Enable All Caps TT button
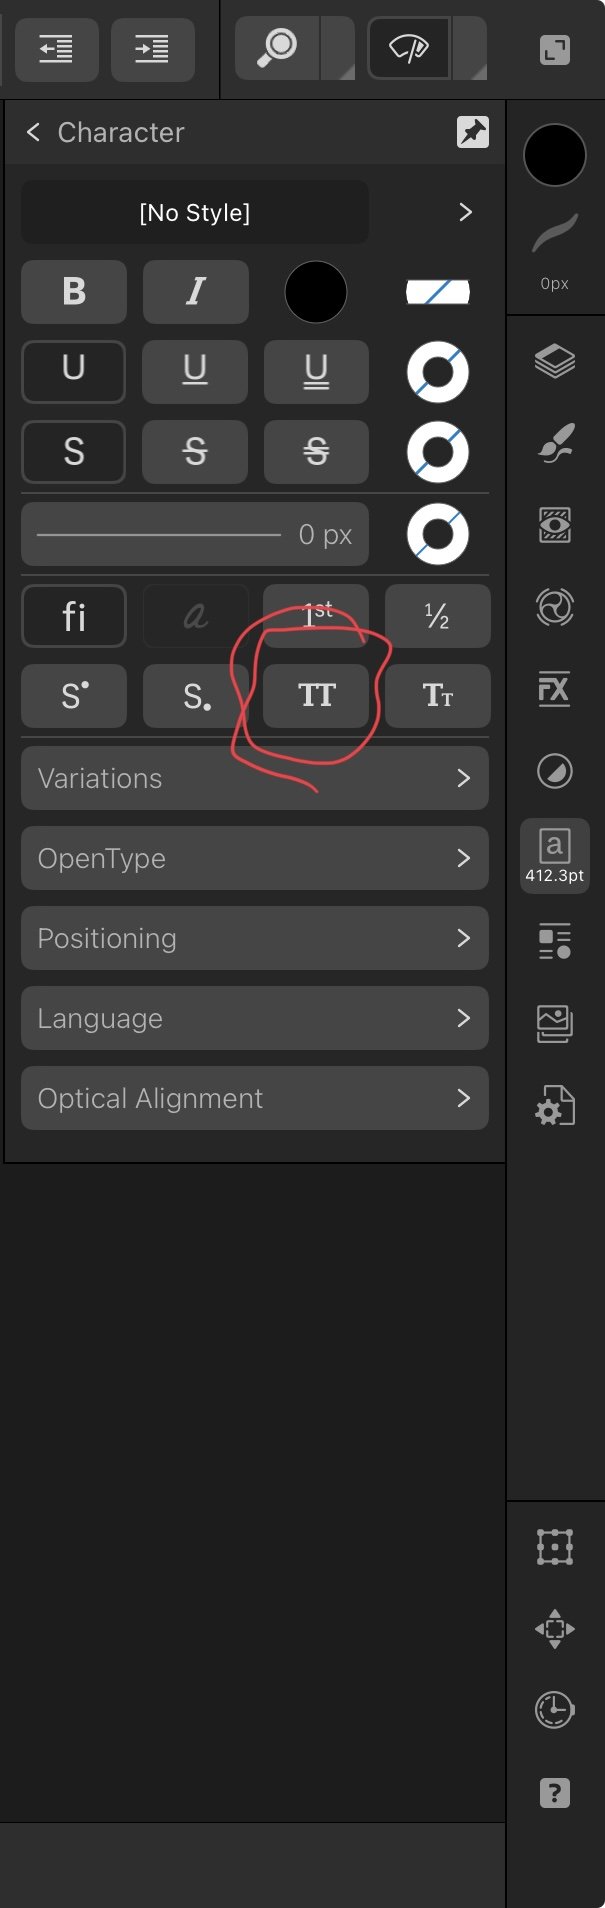The height and width of the screenshot is (1908, 605). coord(316,696)
